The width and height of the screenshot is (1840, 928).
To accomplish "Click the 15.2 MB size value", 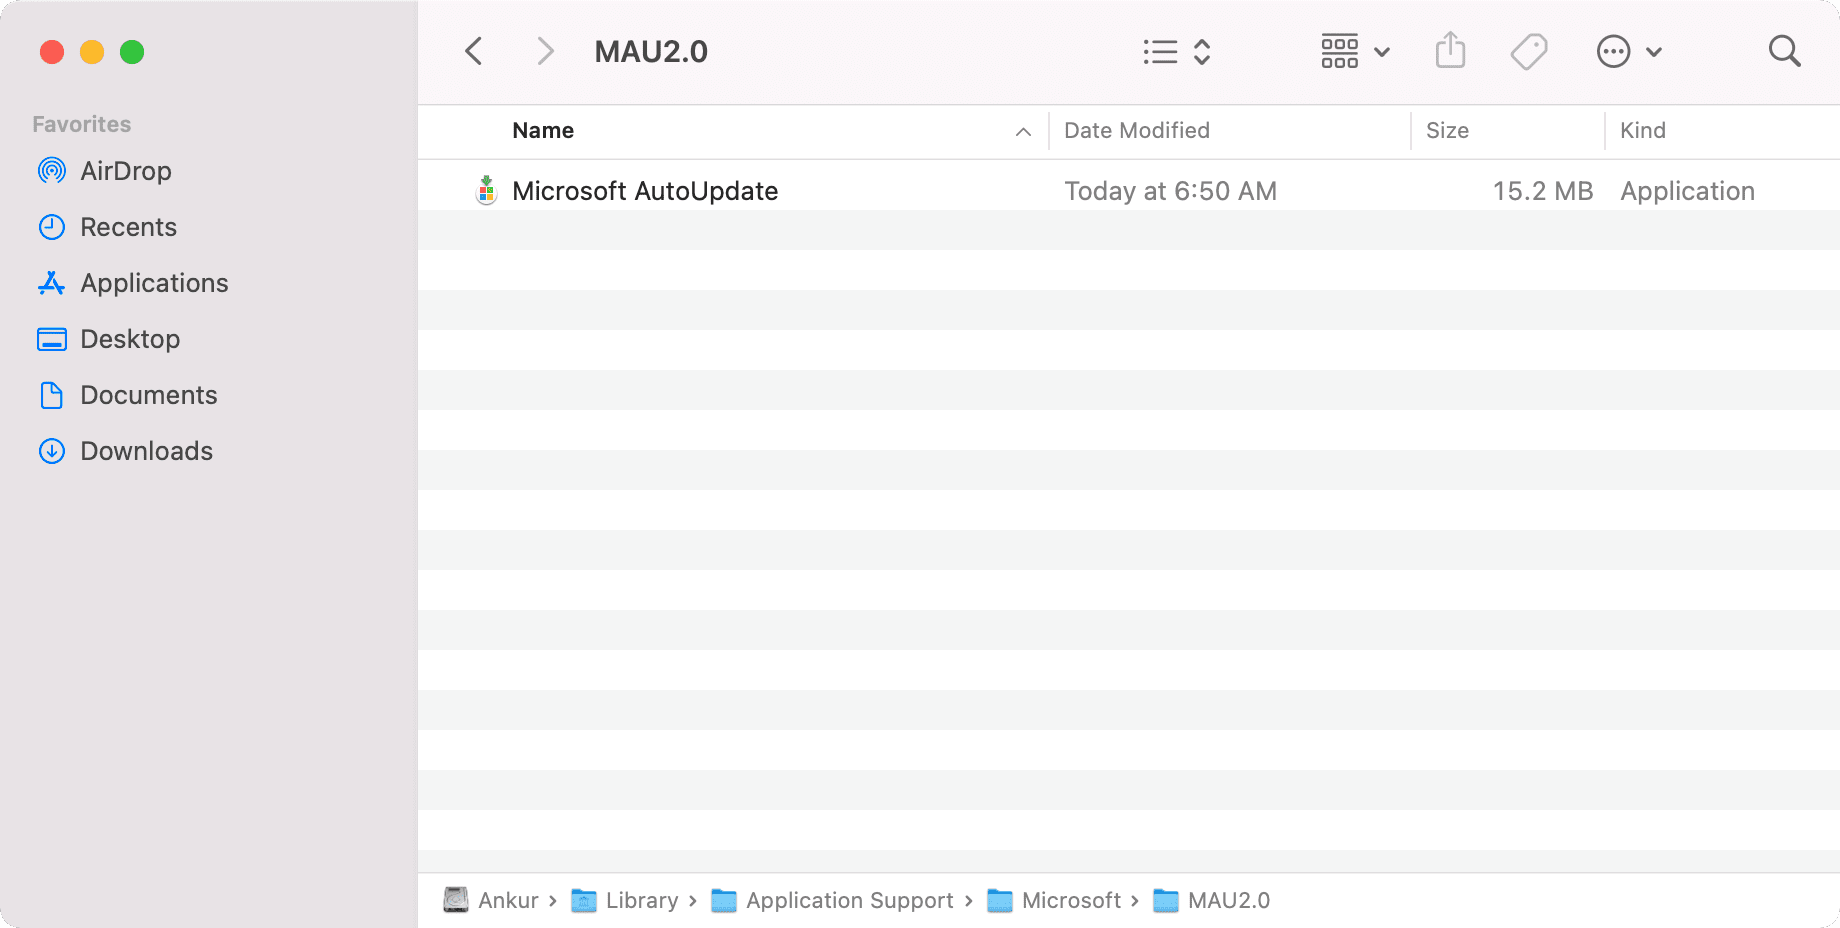I will click(1543, 191).
